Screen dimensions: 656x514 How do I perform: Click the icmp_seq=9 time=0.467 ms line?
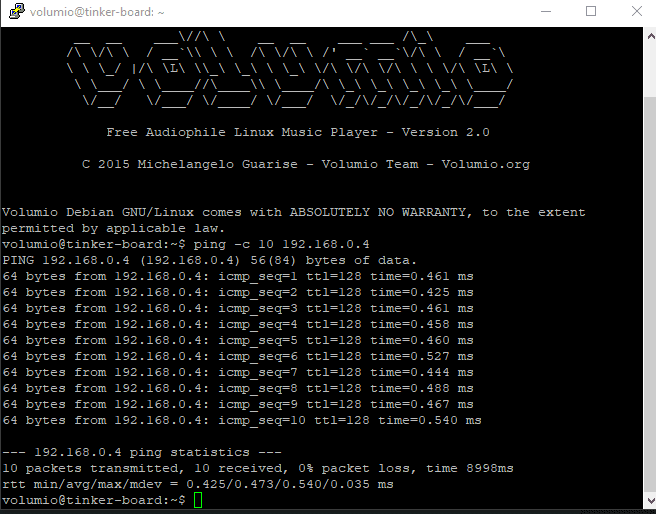(x=238, y=404)
